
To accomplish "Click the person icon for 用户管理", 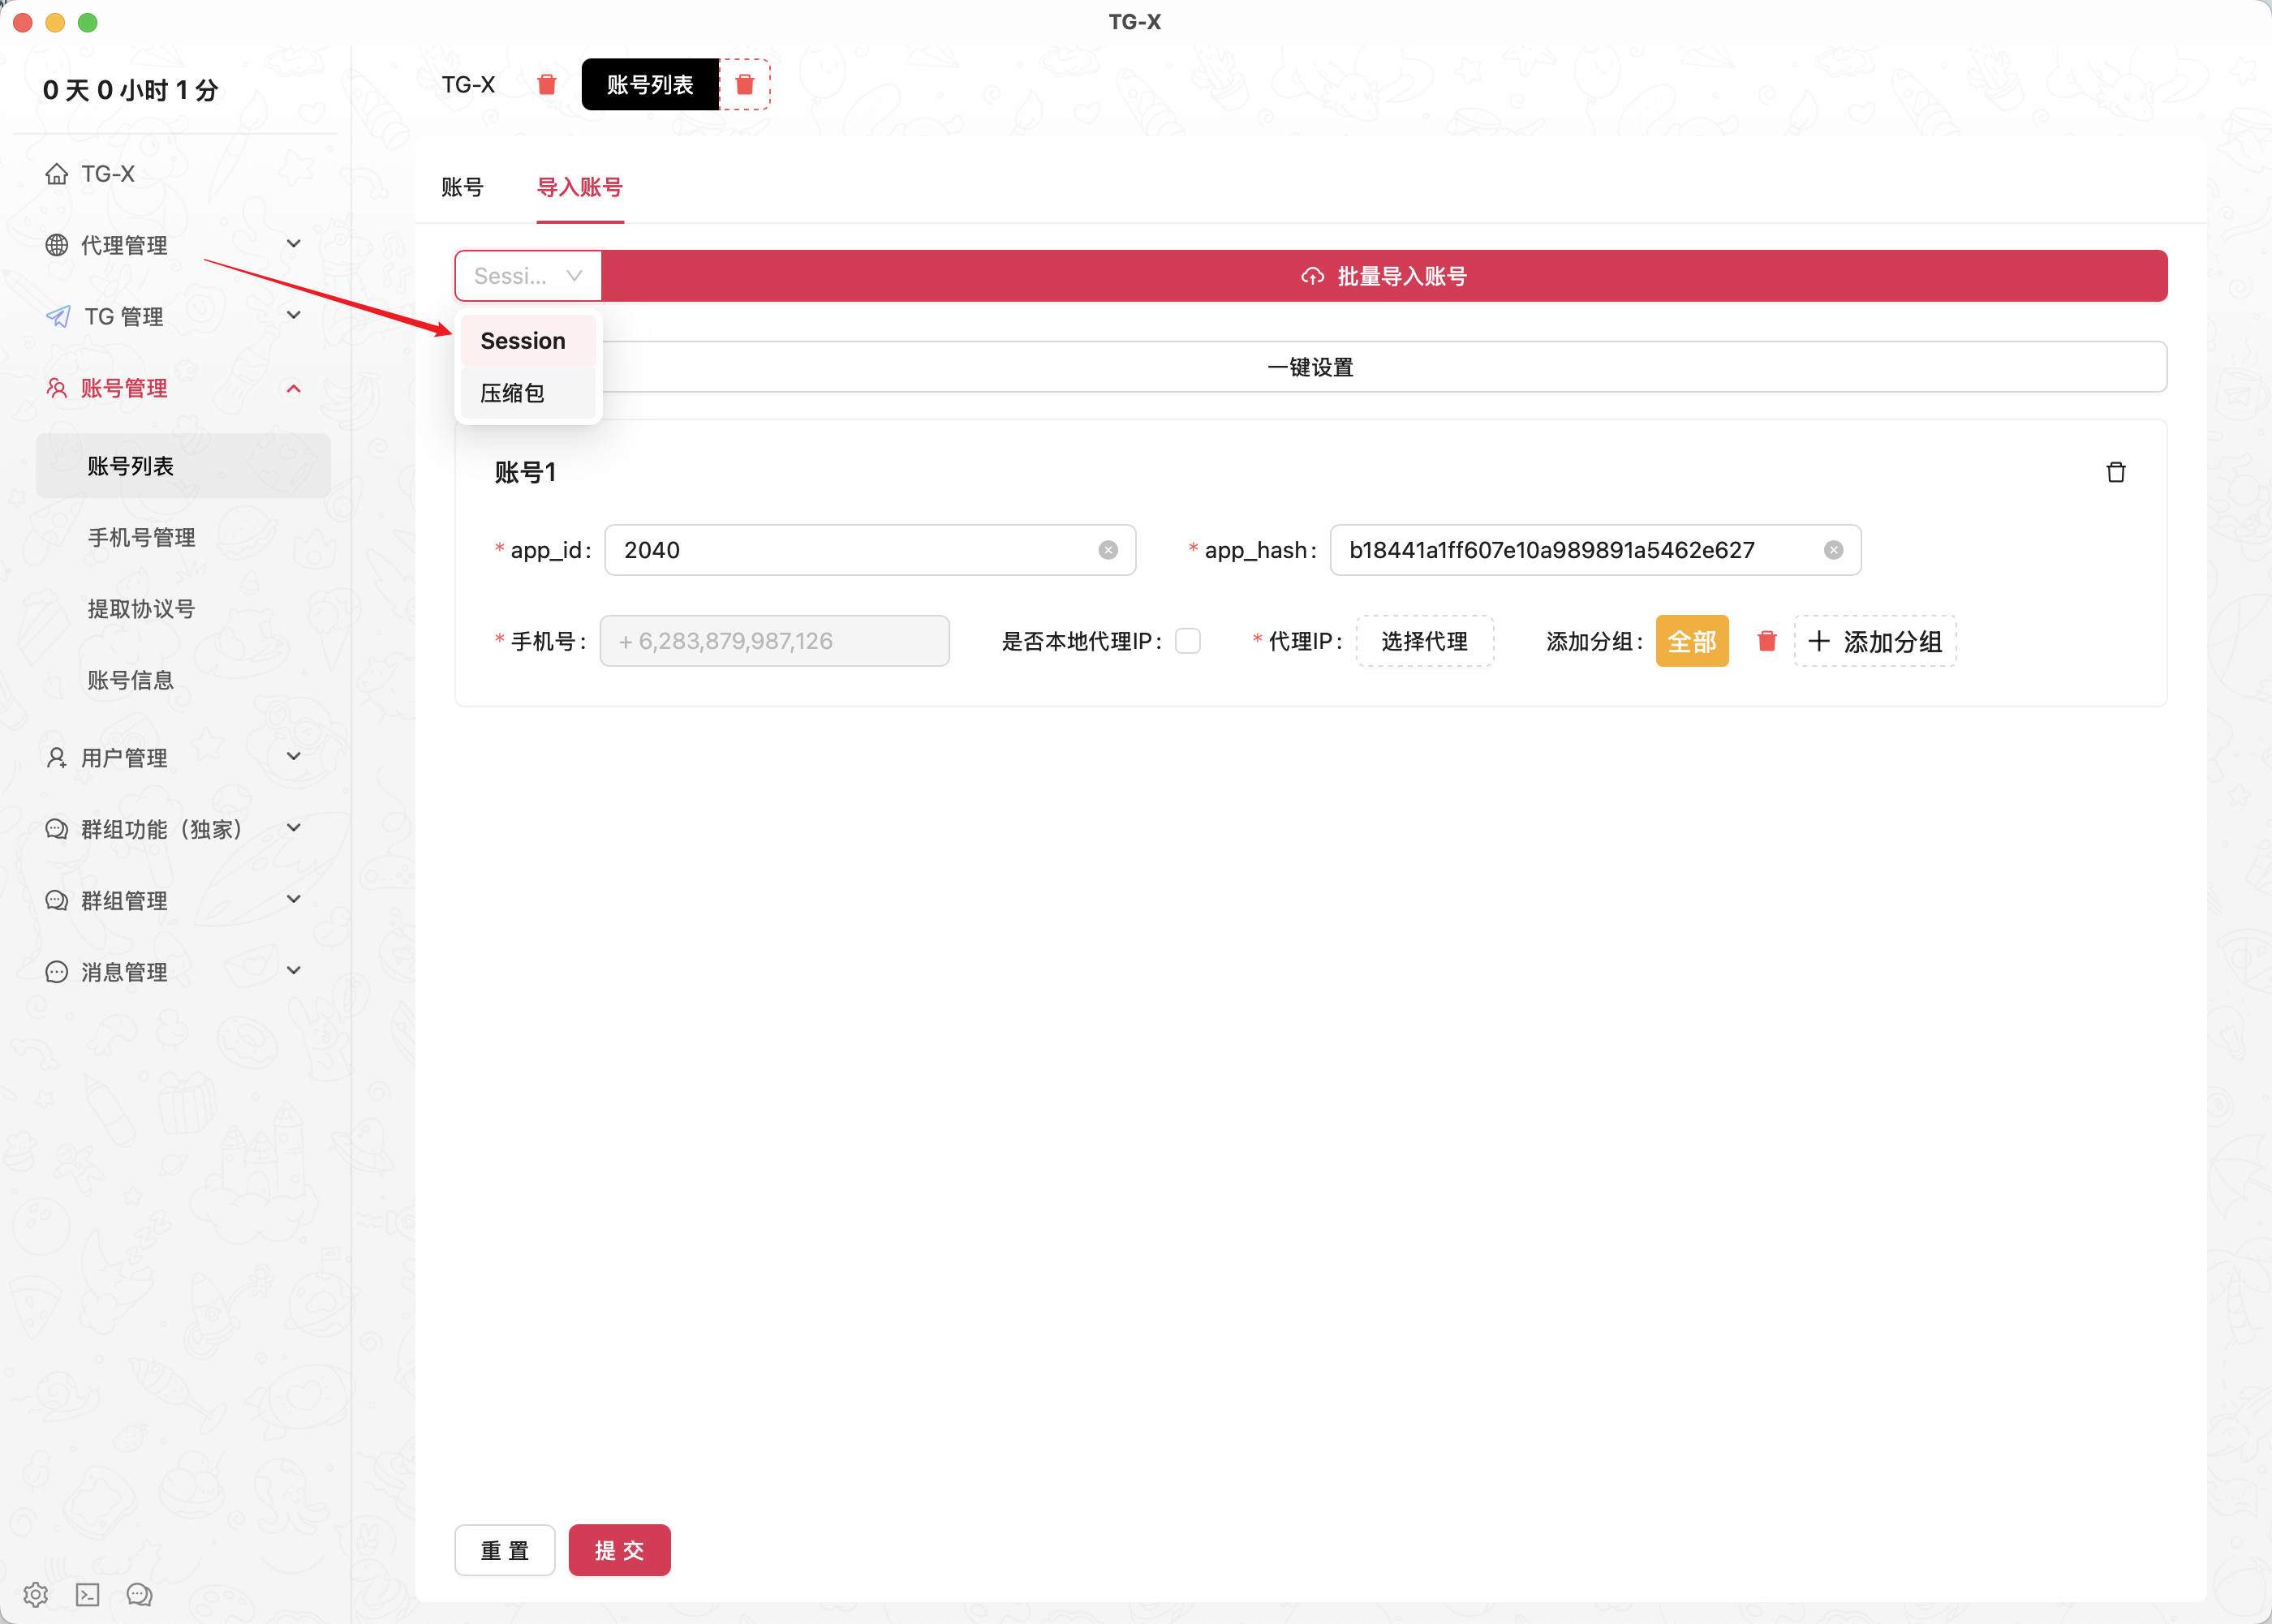I will click(x=57, y=758).
